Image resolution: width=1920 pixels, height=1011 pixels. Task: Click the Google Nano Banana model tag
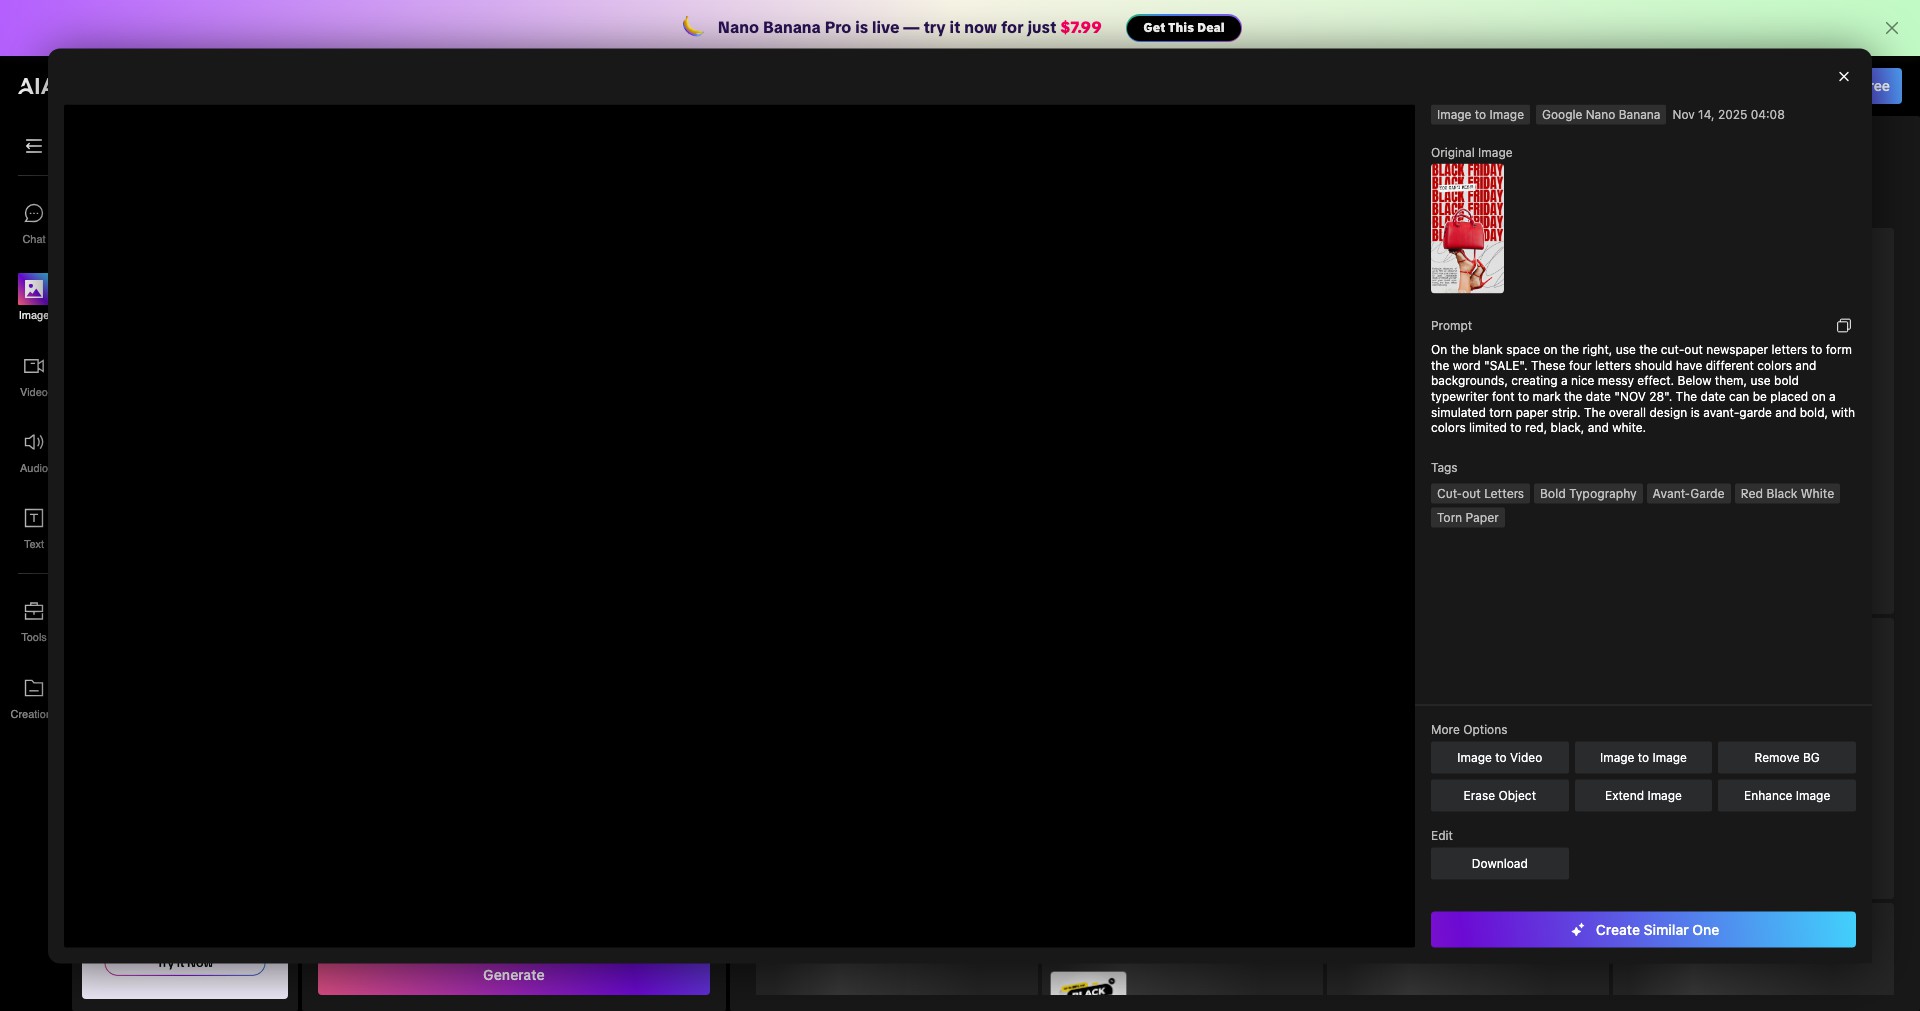[x=1600, y=115]
